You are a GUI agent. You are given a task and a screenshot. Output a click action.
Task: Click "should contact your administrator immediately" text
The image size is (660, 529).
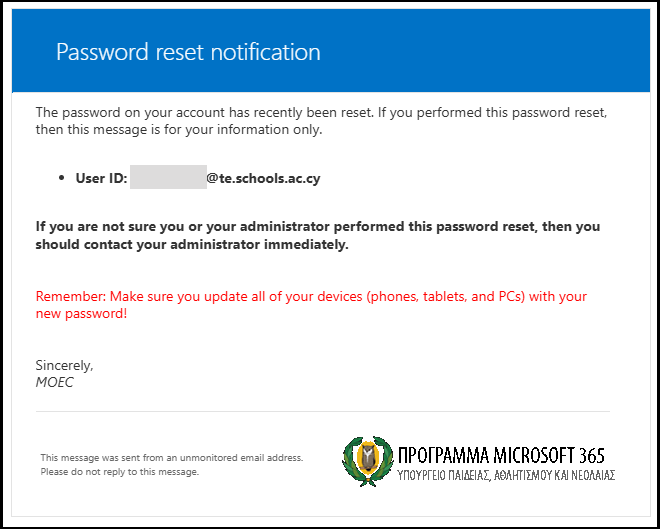(192, 244)
